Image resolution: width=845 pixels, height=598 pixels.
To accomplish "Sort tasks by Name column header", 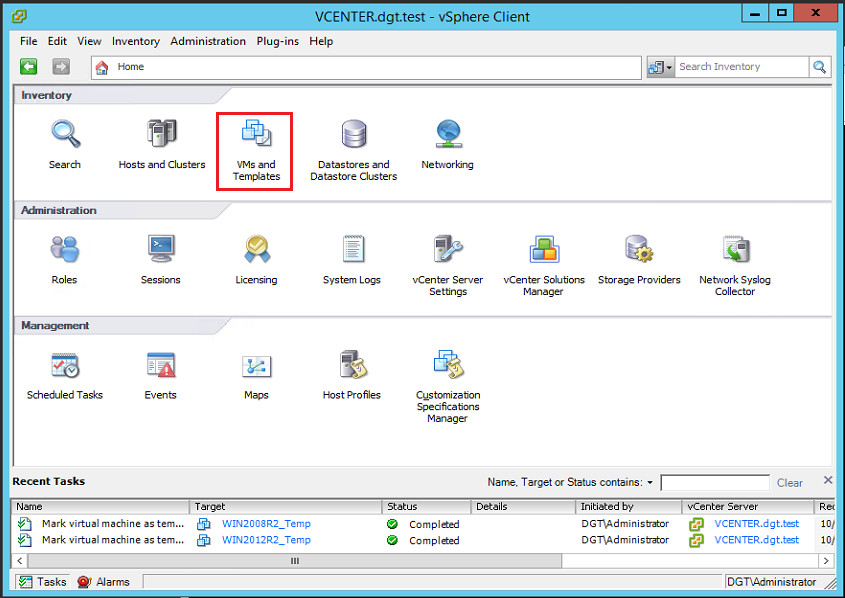I will click(x=101, y=506).
